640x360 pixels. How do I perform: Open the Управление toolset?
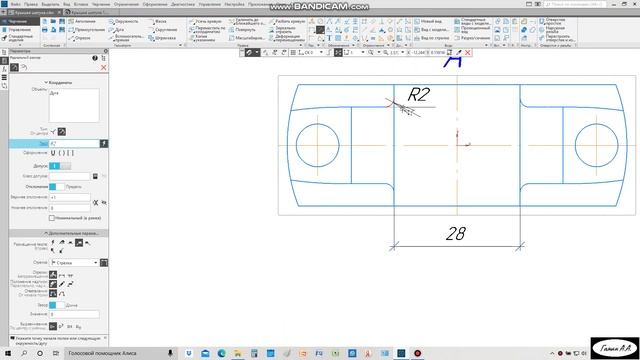point(19,30)
